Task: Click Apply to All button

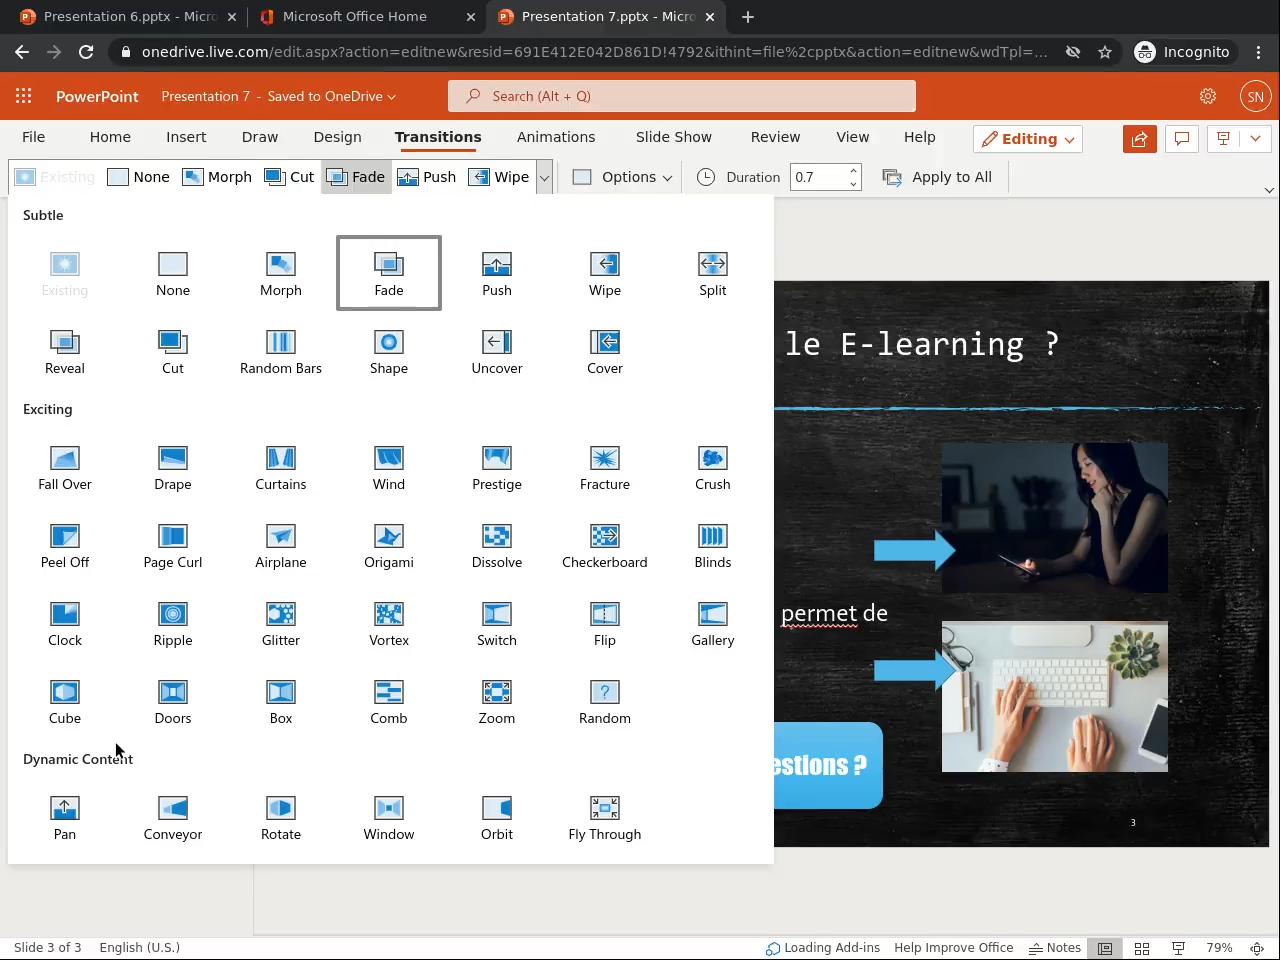Action: [x=938, y=177]
